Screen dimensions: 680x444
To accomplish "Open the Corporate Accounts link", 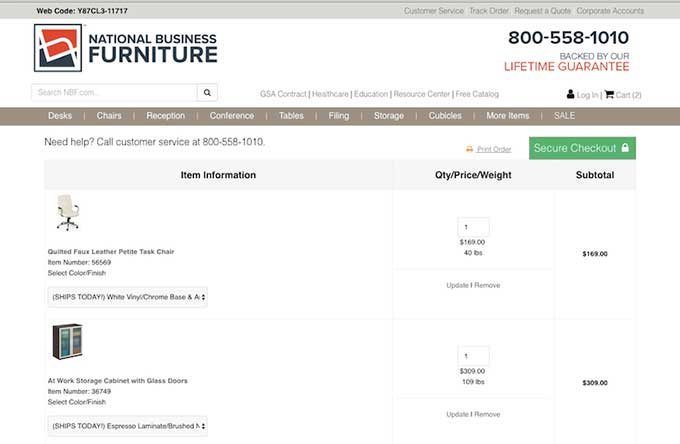I will tap(610, 11).
